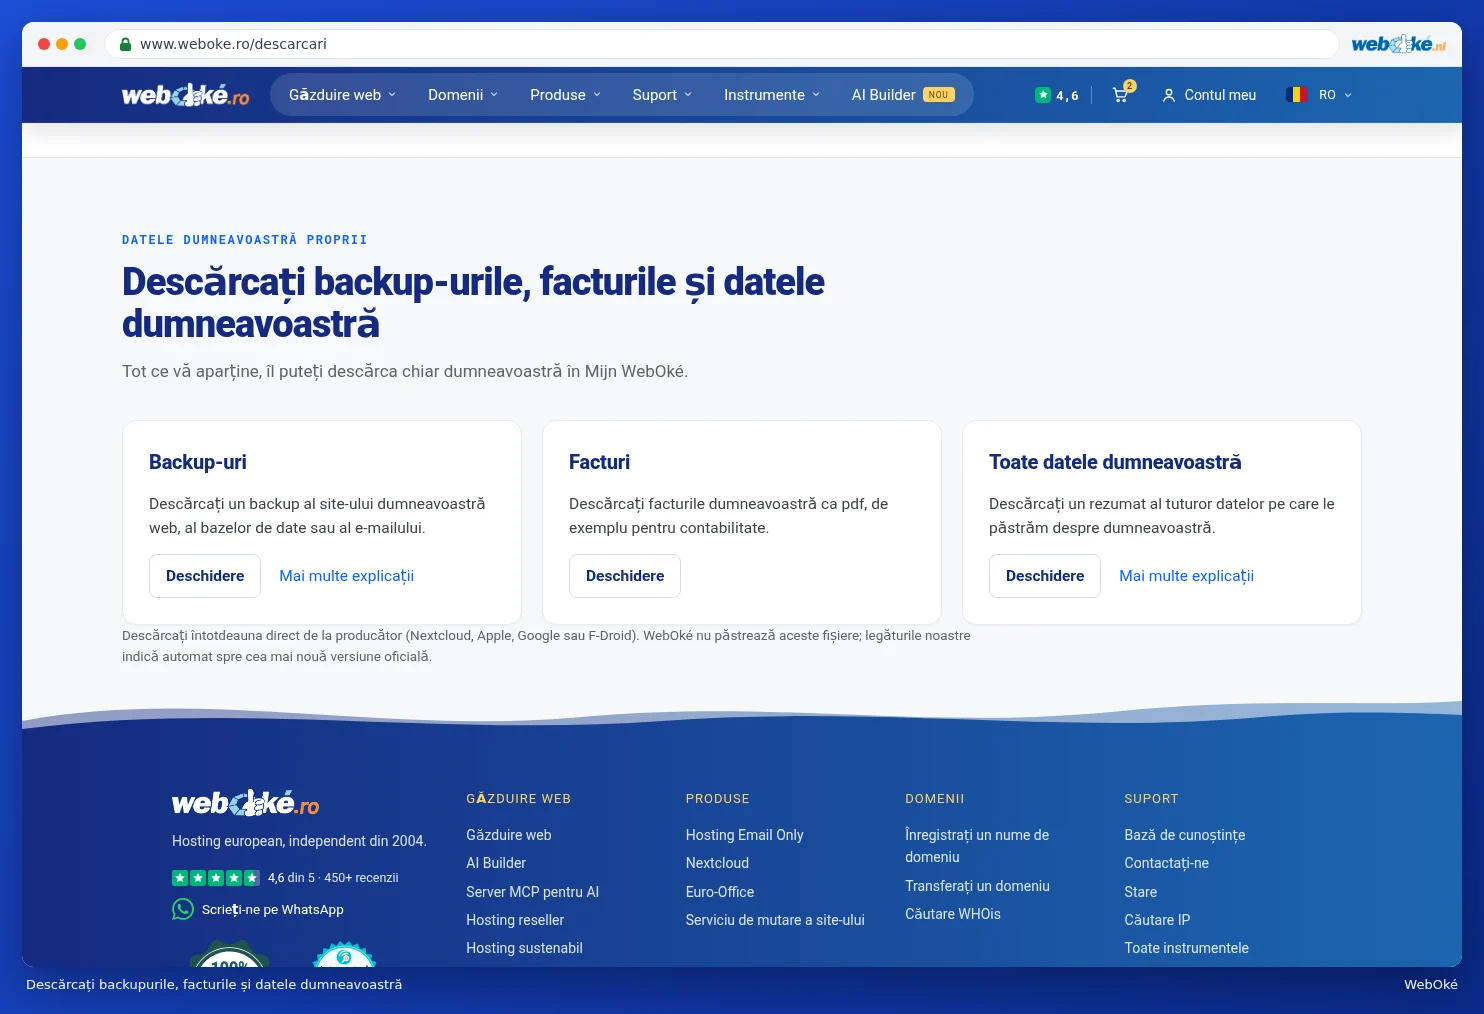The height and width of the screenshot is (1014, 1484).
Task: Expand the Domenii dropdown menu
Action: click(x=463, y=95)
